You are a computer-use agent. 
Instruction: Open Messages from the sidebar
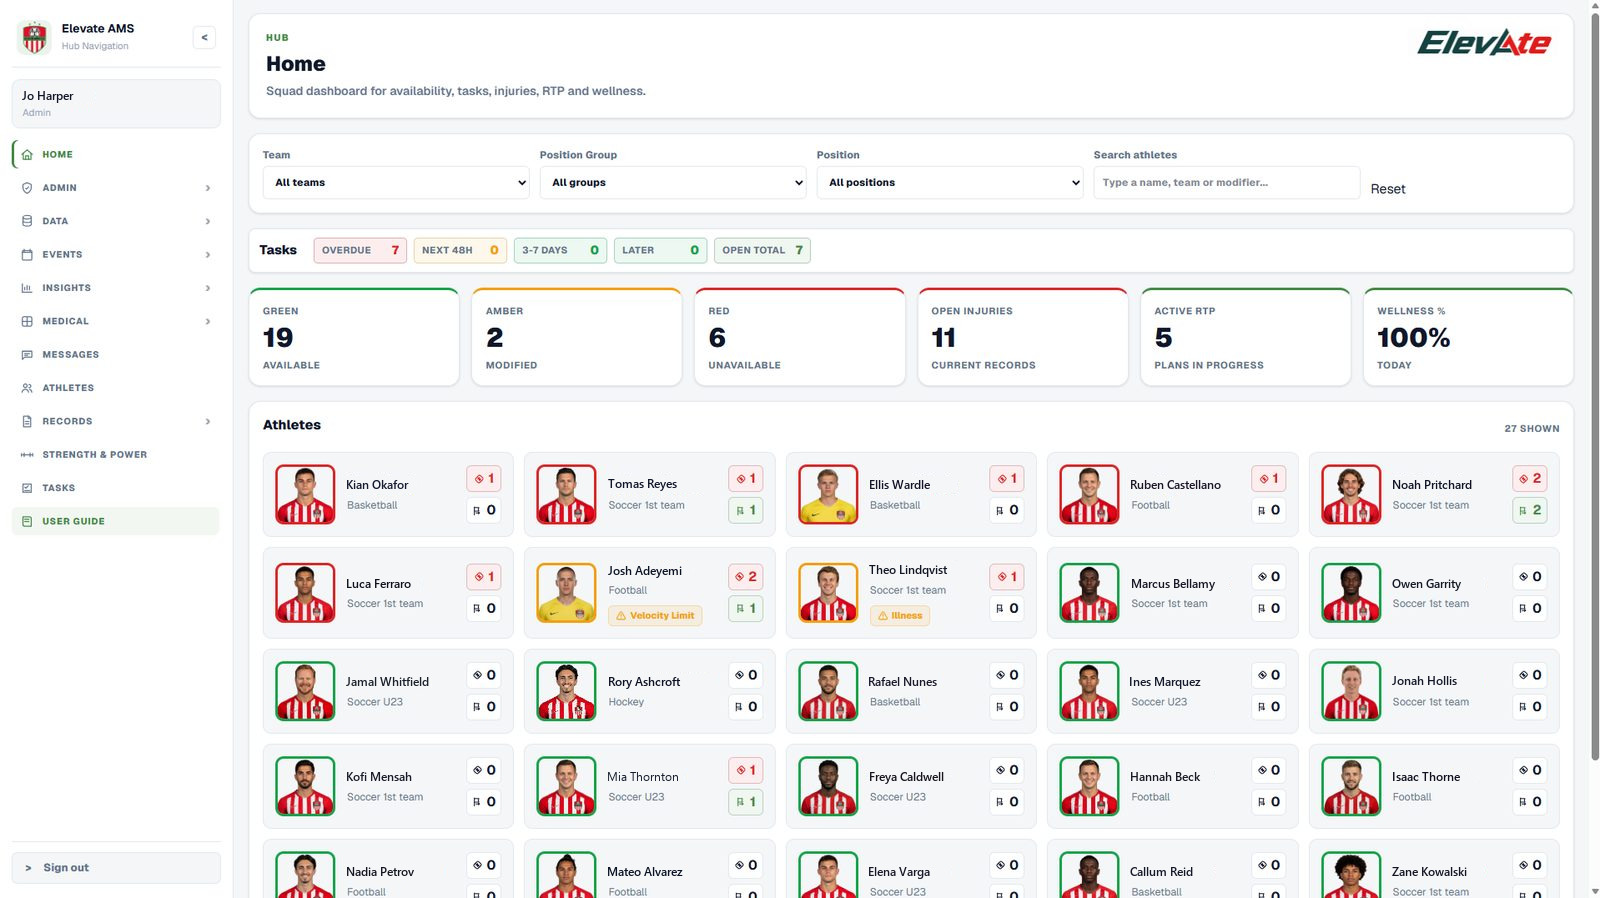pyautogui.click(x=116, y=355)
